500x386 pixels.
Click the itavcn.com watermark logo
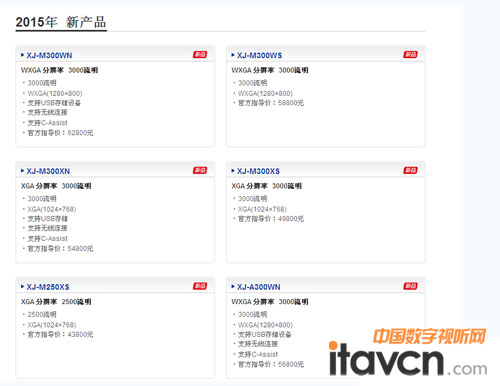(408, 353)
